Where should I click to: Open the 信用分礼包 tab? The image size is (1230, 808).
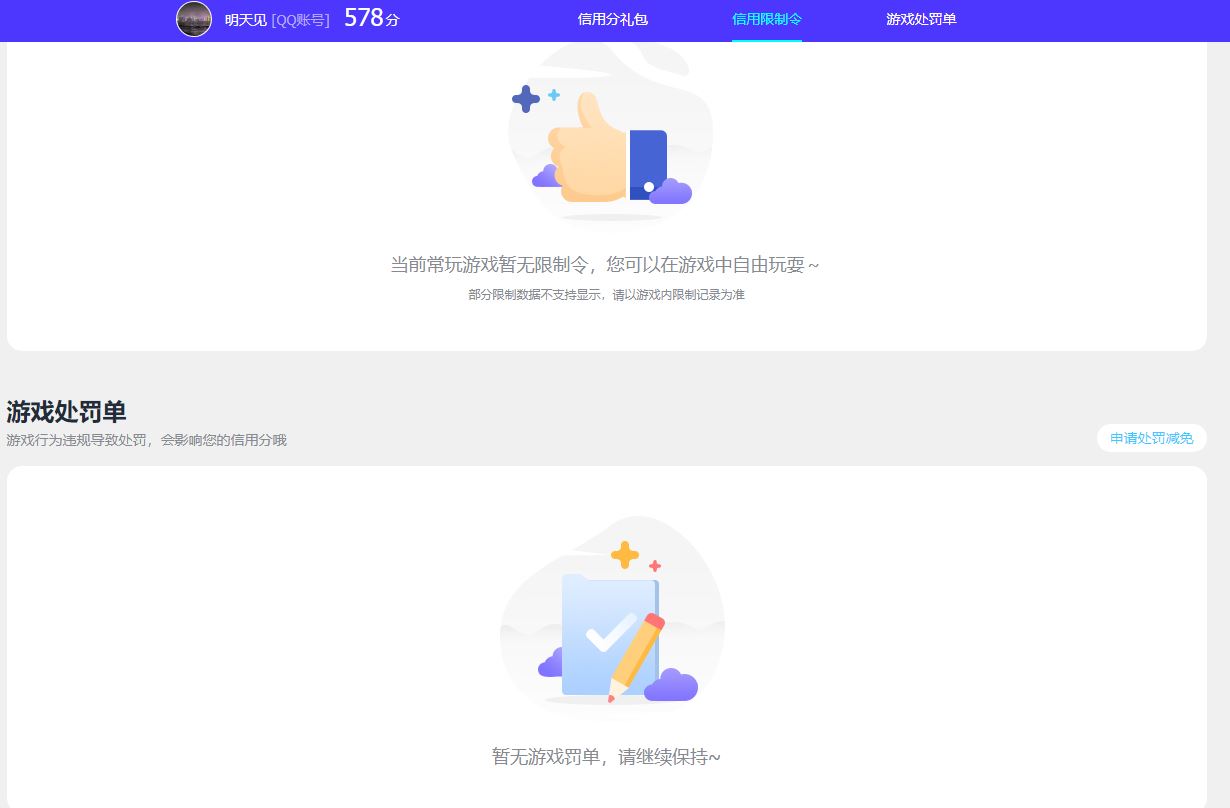coord(613,19)
